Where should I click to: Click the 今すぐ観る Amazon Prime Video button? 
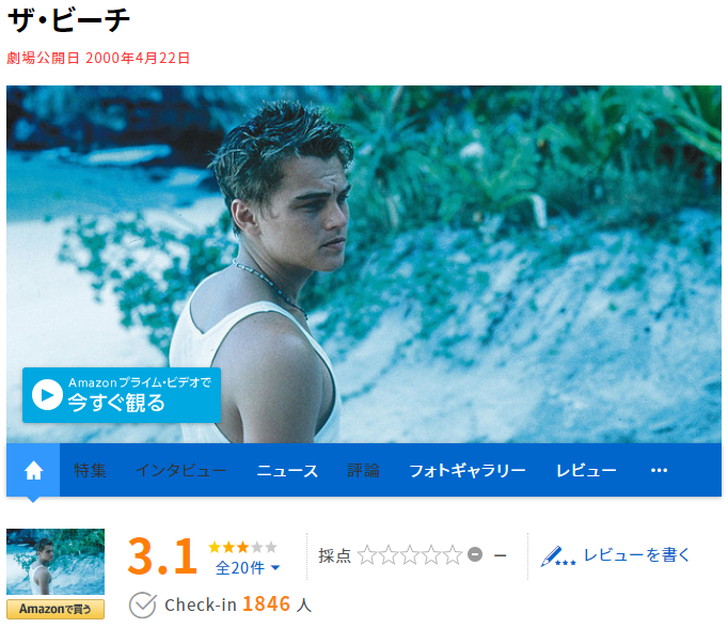click(x=122, y=395)
